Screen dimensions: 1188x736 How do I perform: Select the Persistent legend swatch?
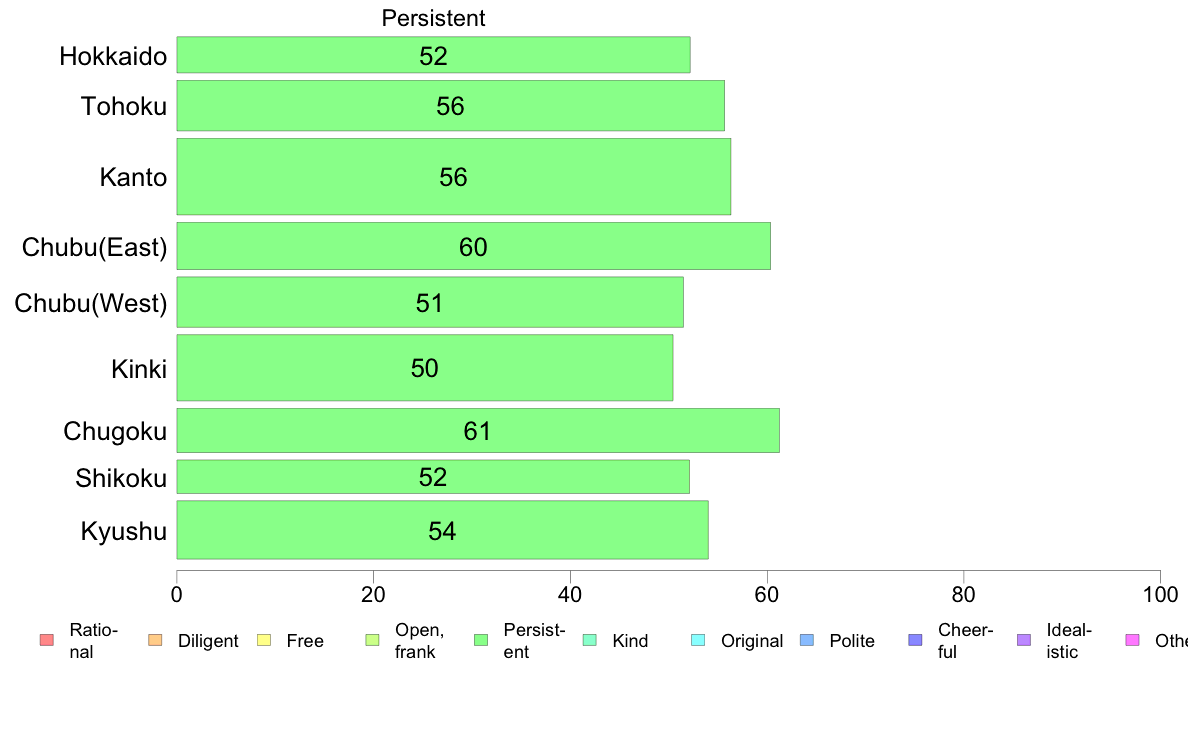[x=480, y=640]
